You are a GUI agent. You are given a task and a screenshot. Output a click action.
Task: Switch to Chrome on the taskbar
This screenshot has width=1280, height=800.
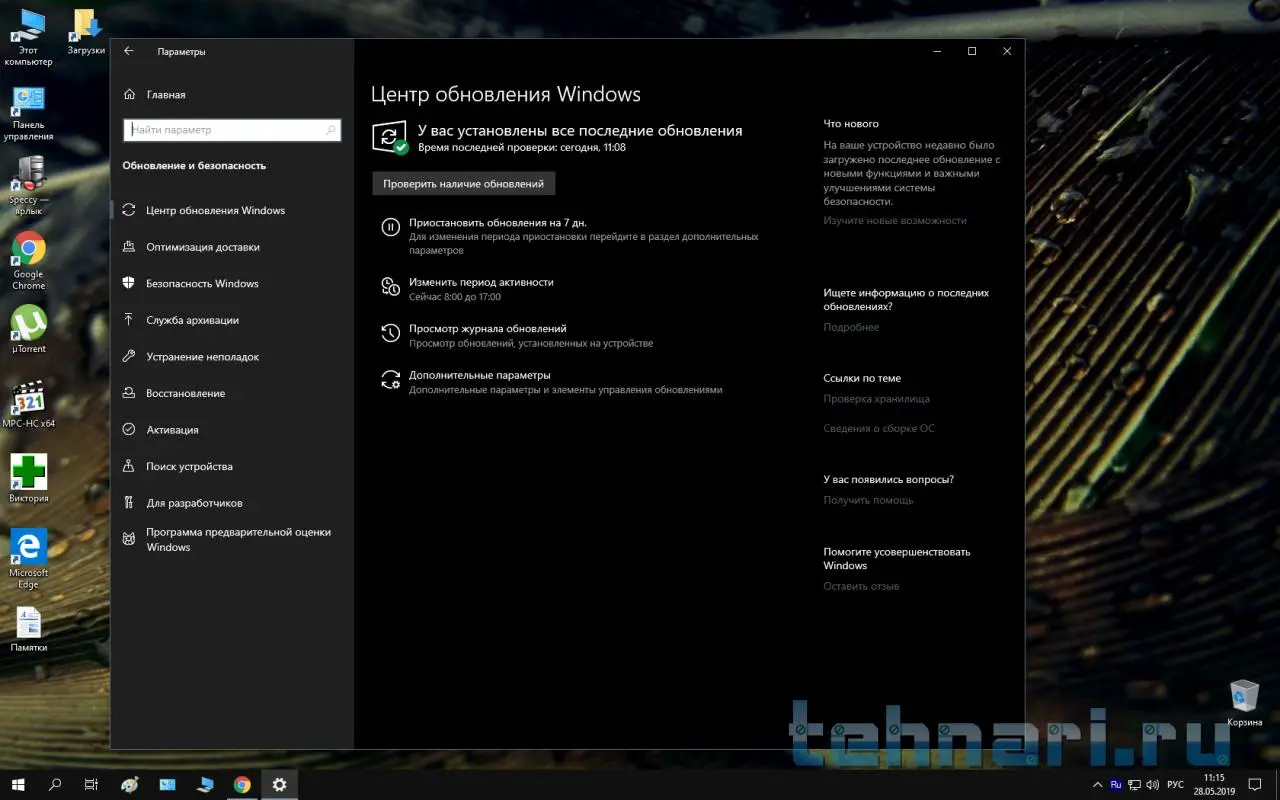point(241,785)
